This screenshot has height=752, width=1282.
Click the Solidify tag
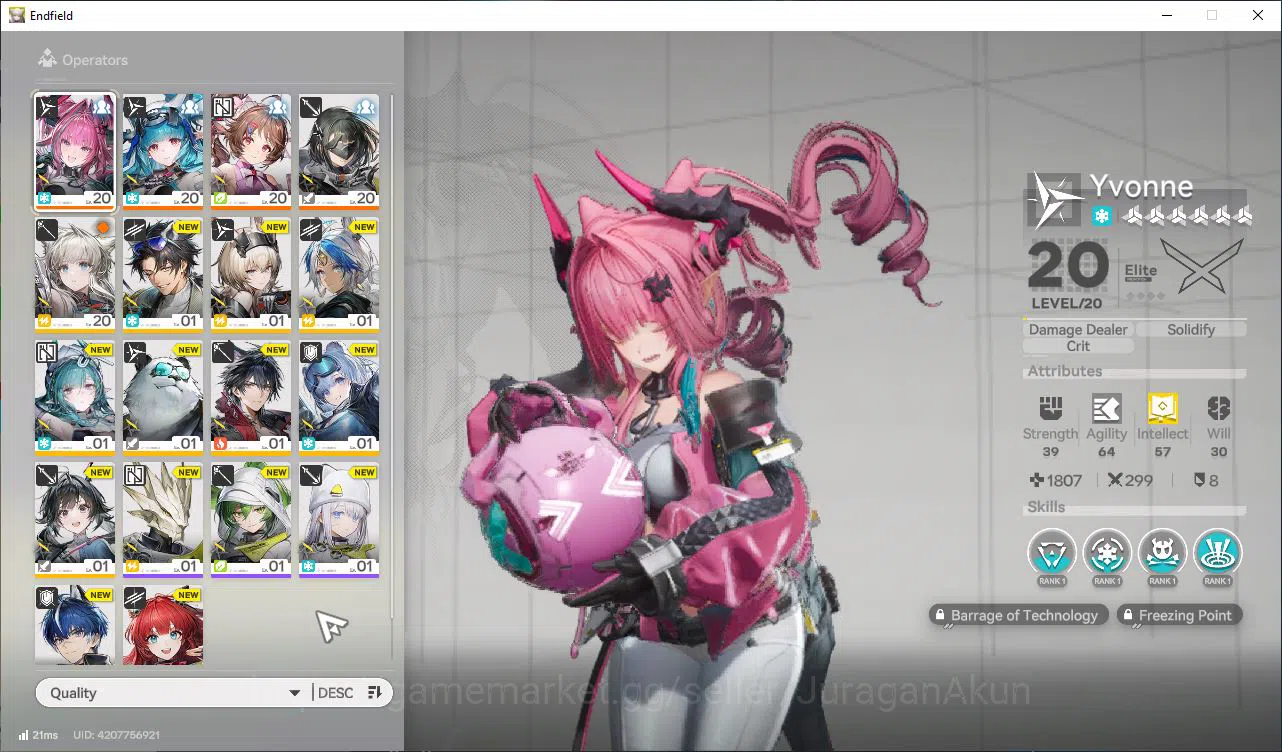1191,329
